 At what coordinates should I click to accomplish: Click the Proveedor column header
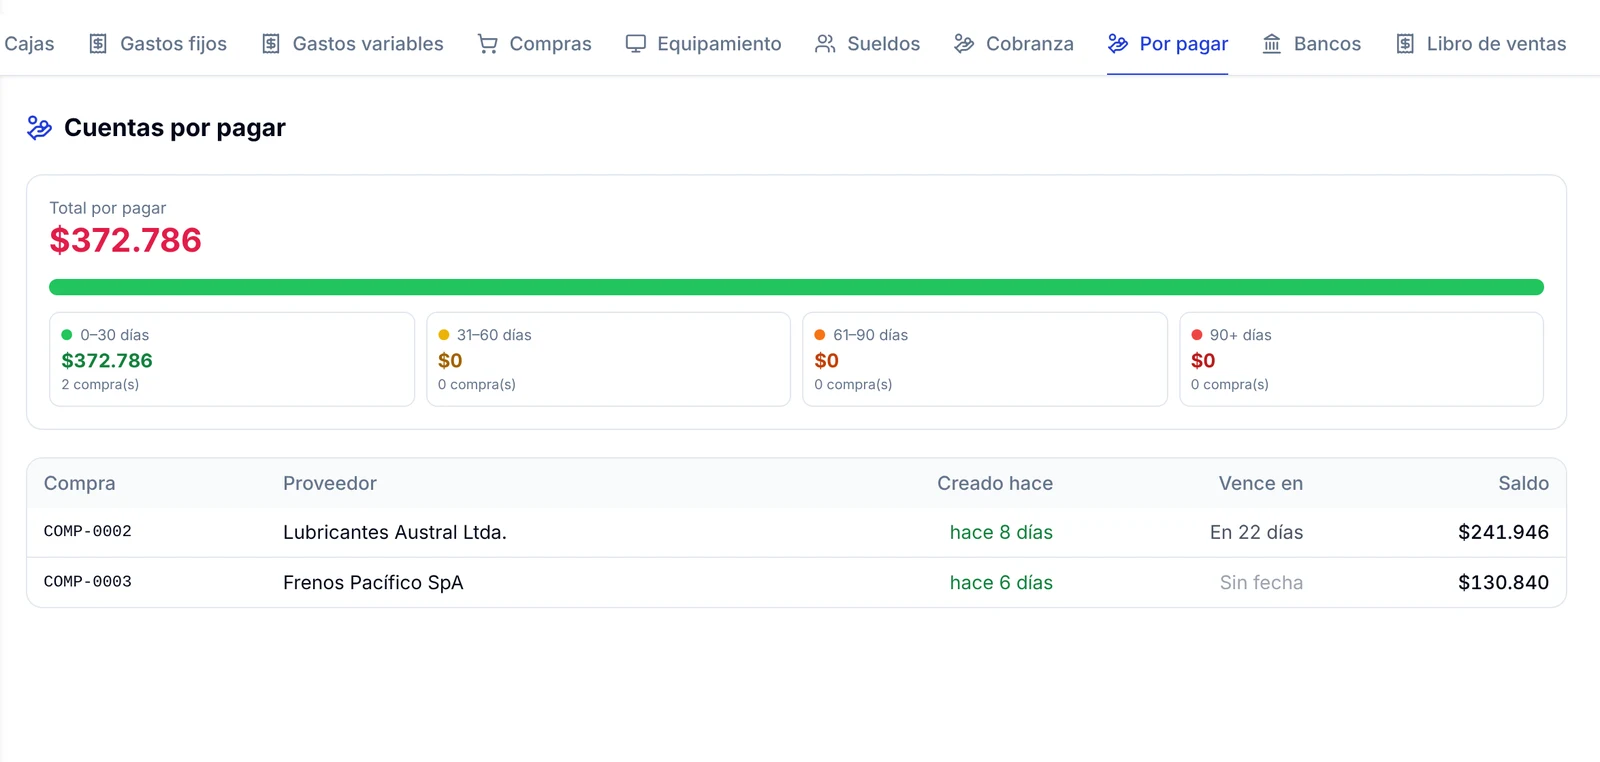coord(330,483)
